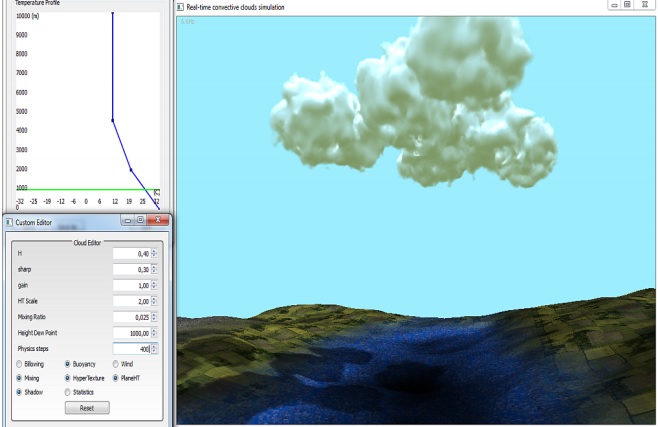Adjust Mixing Ratio with its spinner arrows

[x=154, y=317]
